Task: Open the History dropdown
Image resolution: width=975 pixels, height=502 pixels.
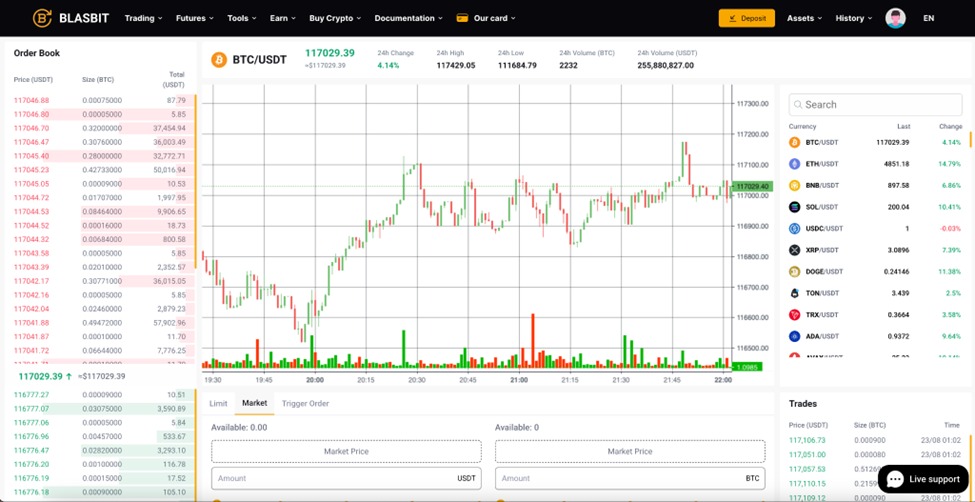Action: click(x=853, y=18)
